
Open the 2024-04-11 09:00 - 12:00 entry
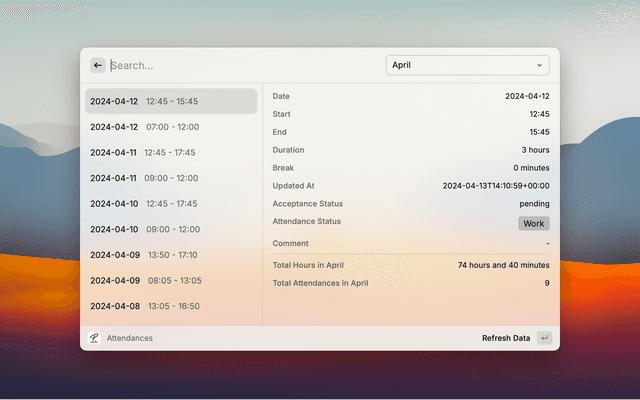pyautogui.click(x=170, y=178)
